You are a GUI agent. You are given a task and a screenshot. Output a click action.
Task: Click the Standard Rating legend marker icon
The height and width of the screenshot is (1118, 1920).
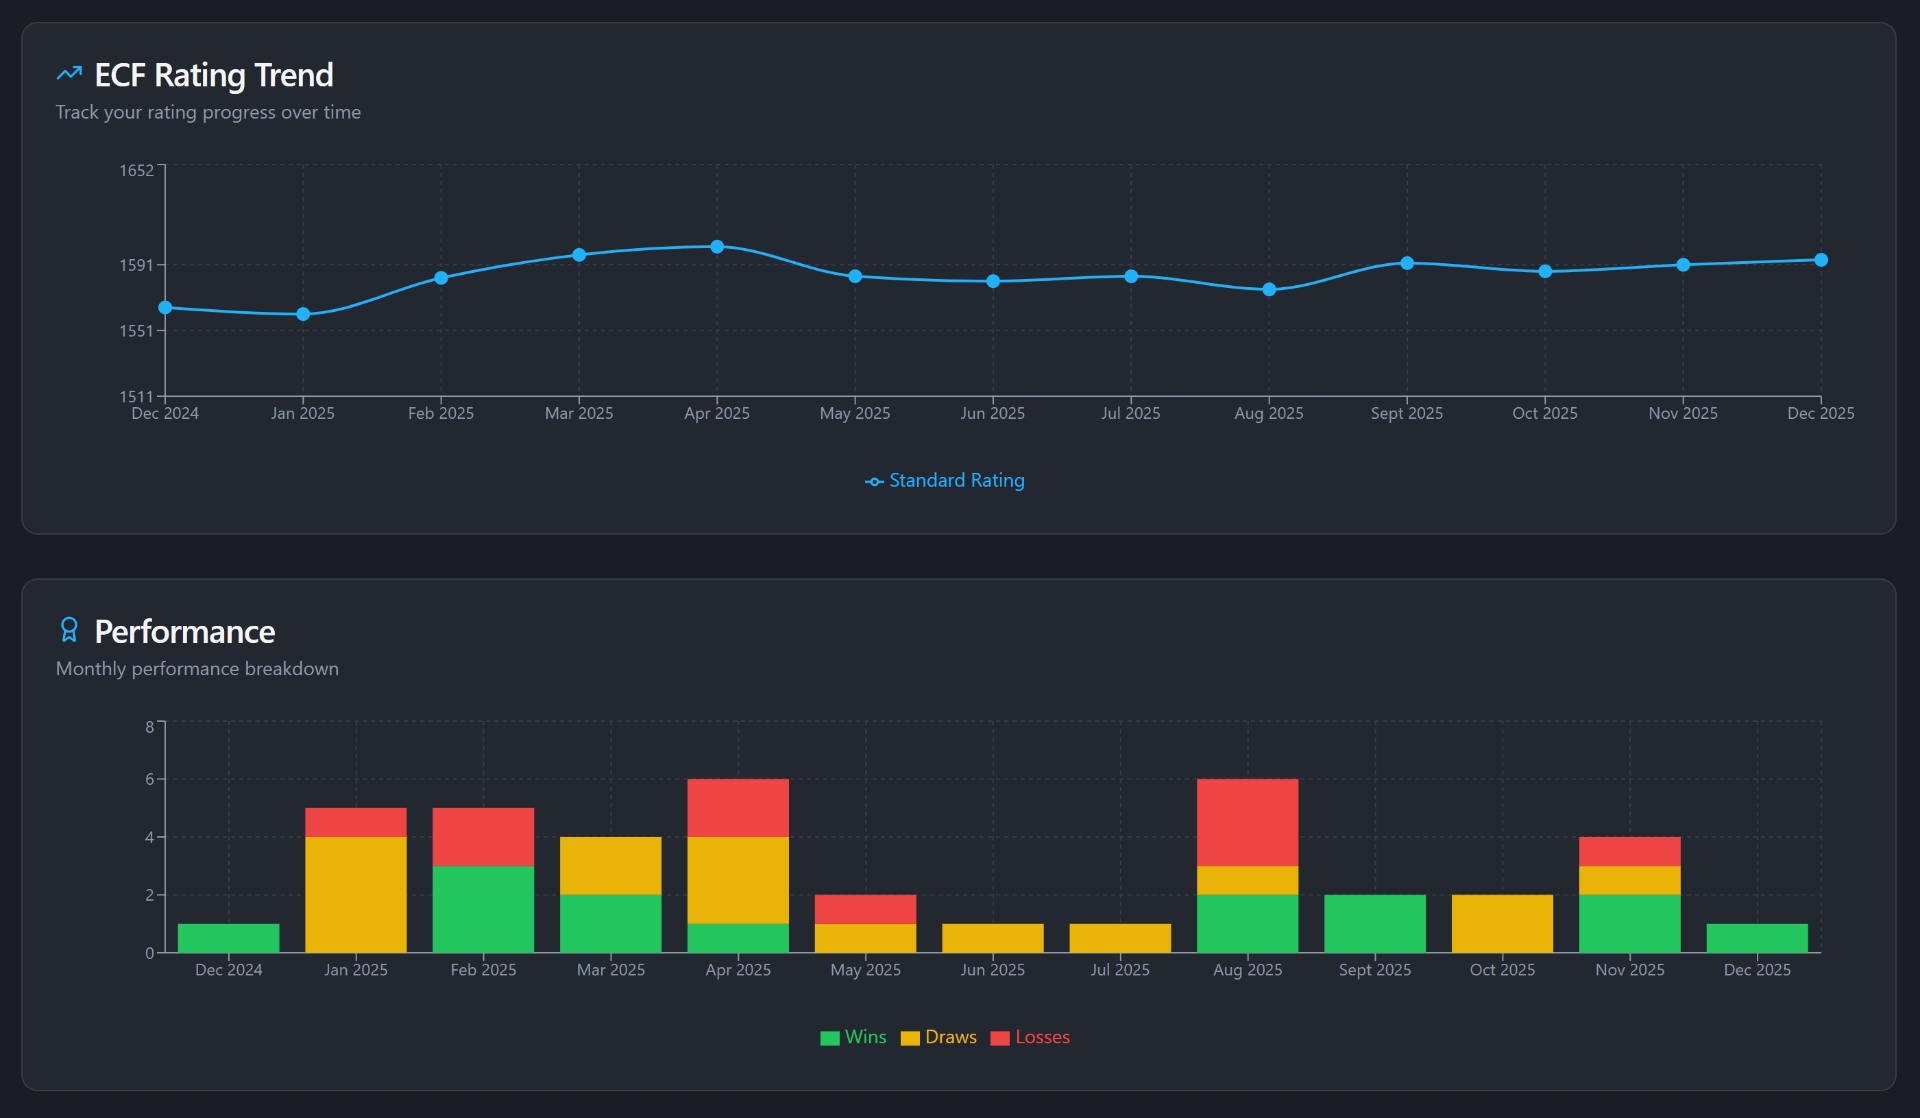(x=874, y=482)
